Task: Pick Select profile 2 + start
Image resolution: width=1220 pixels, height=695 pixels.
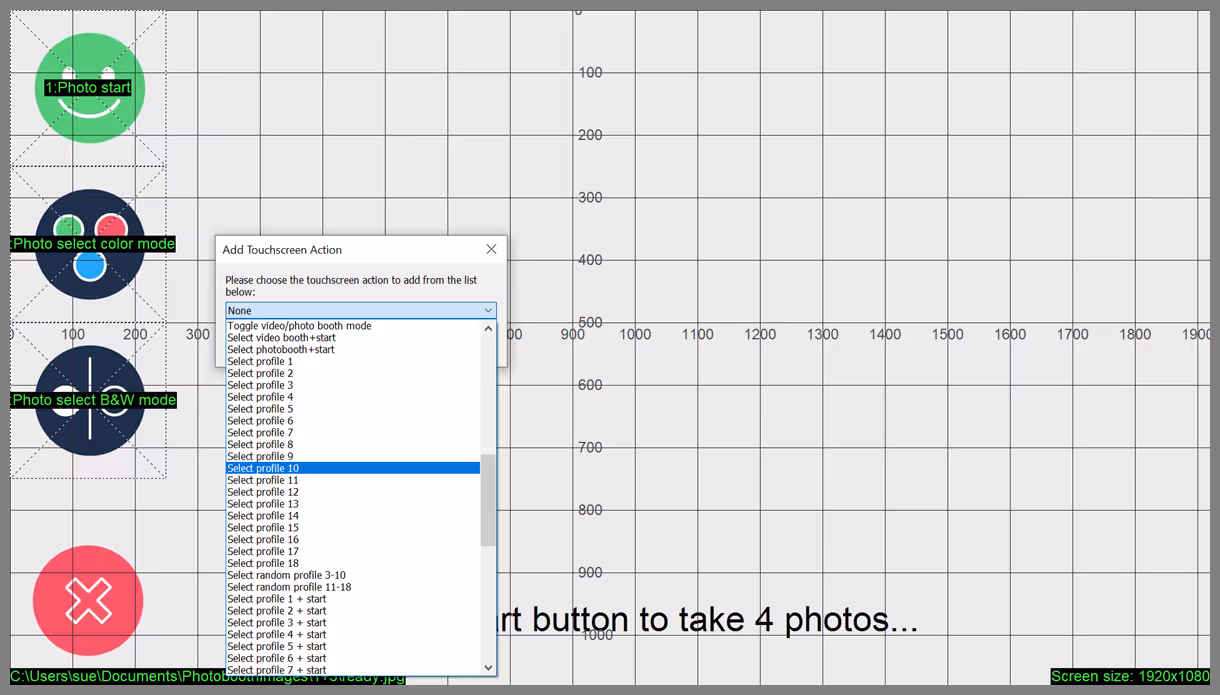Action: pos(353,611)
